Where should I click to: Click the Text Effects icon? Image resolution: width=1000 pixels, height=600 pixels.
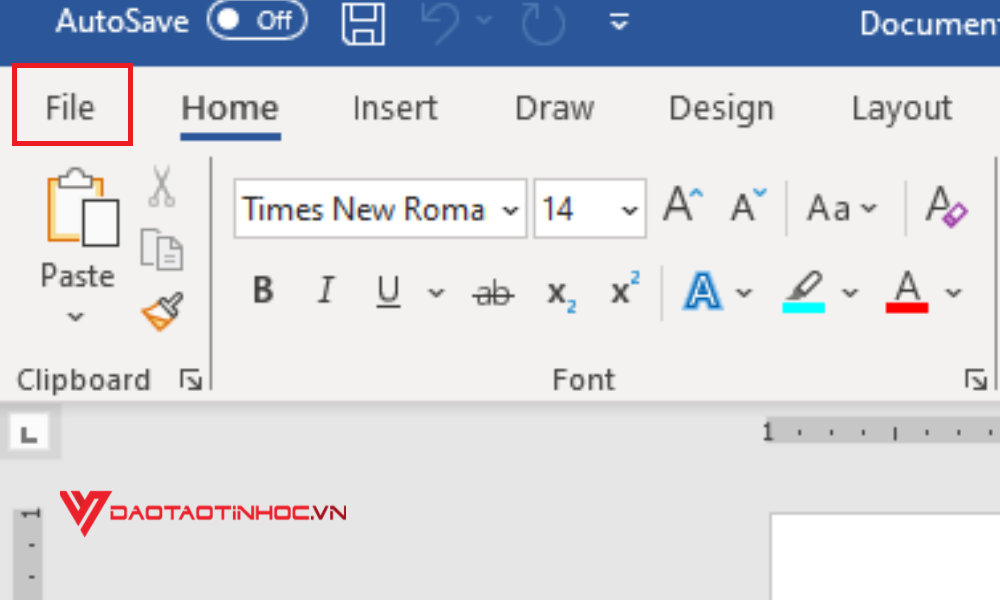pyautogui.click(x=704, y=291)
